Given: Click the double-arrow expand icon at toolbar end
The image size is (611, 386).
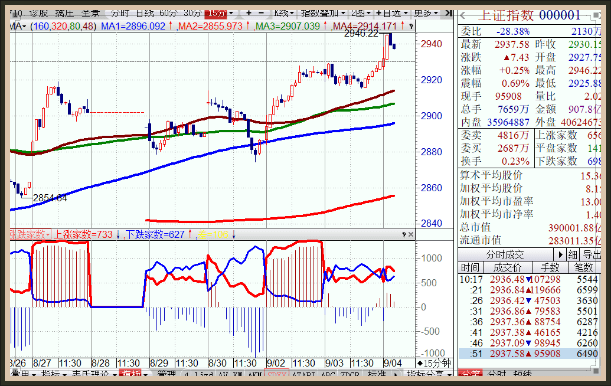Looking at the screenshot, I should coord(449,13).
